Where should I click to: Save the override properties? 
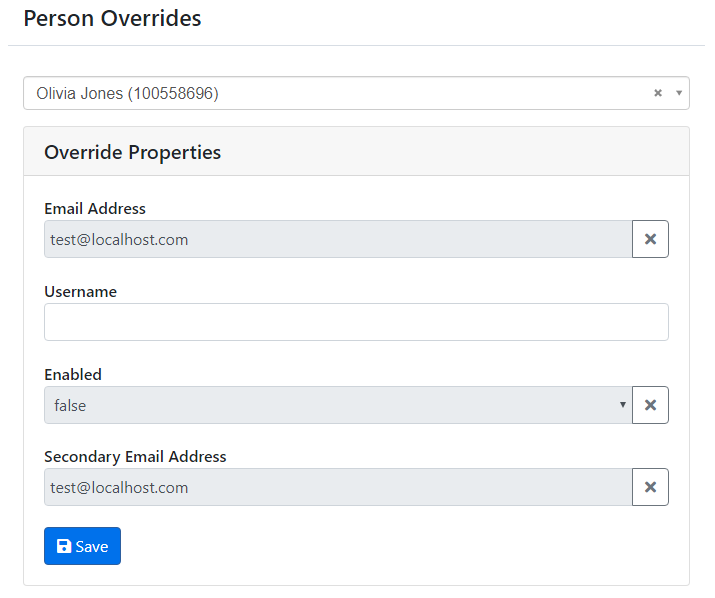83,546
